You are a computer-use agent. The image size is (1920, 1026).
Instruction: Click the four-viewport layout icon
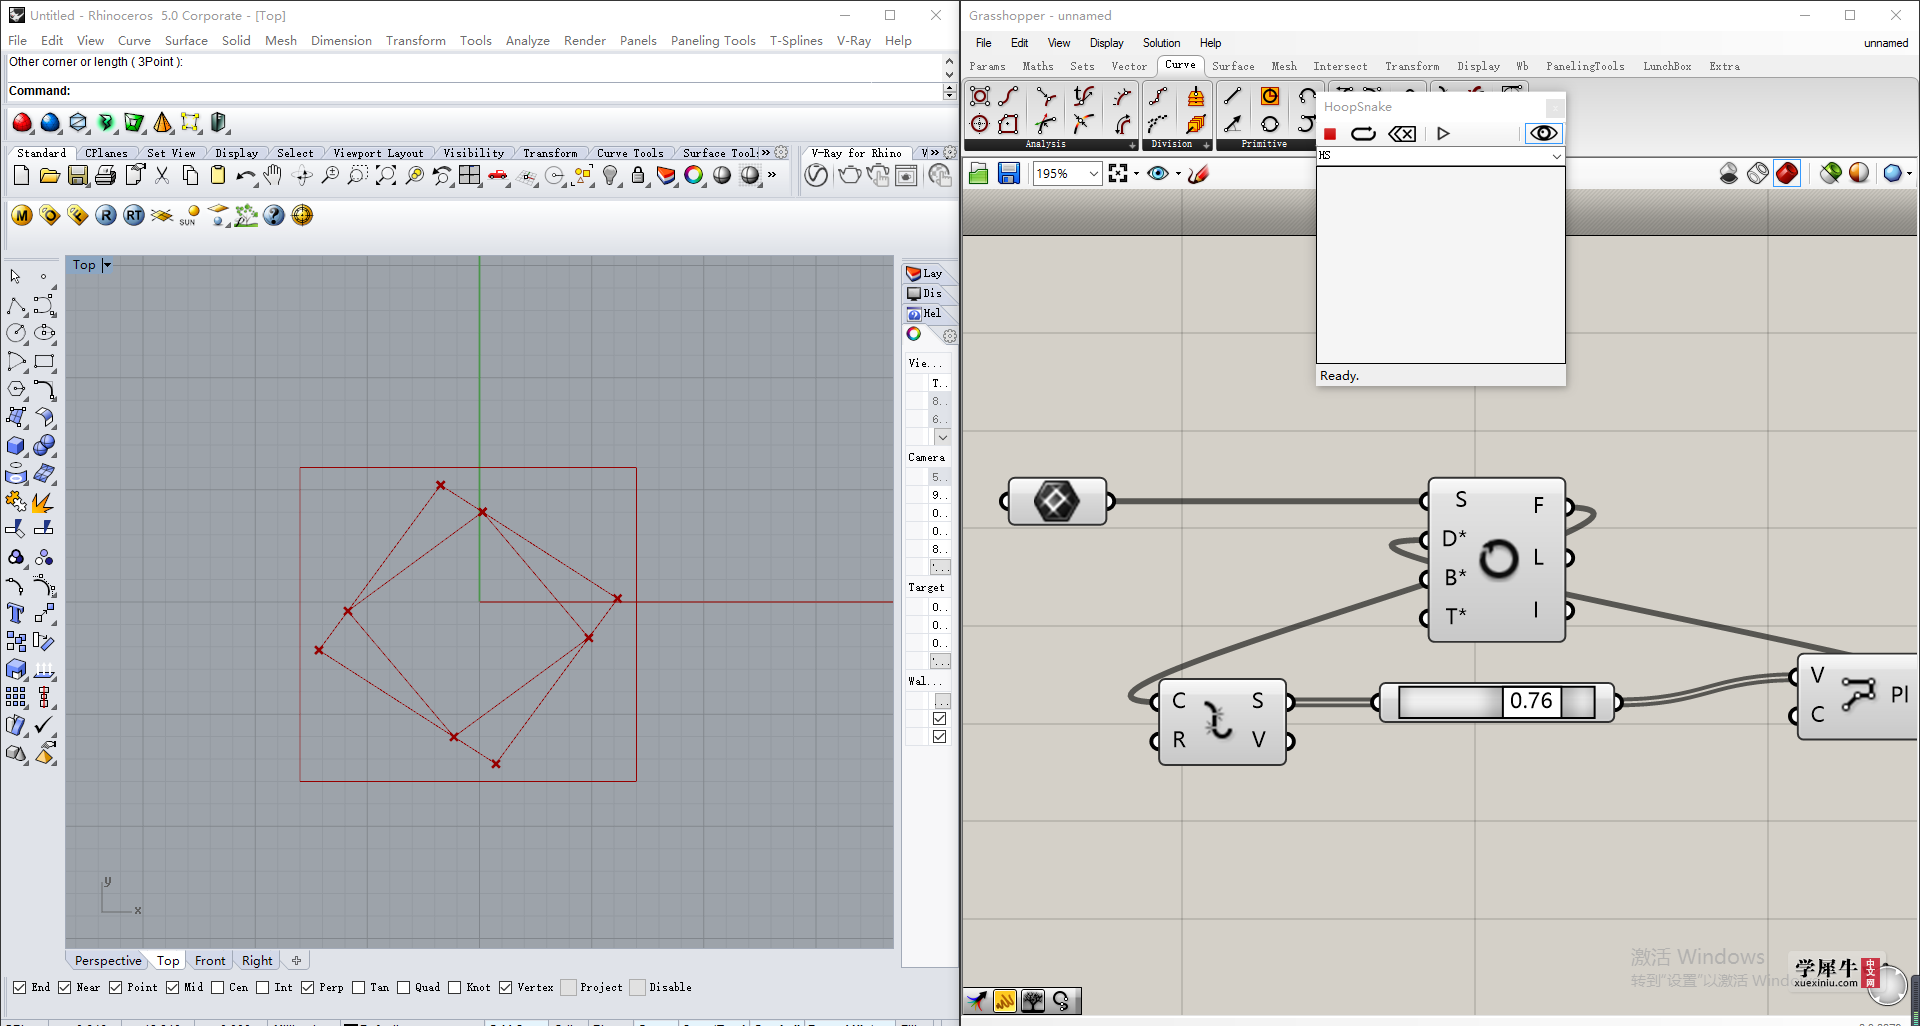[469, 176]
